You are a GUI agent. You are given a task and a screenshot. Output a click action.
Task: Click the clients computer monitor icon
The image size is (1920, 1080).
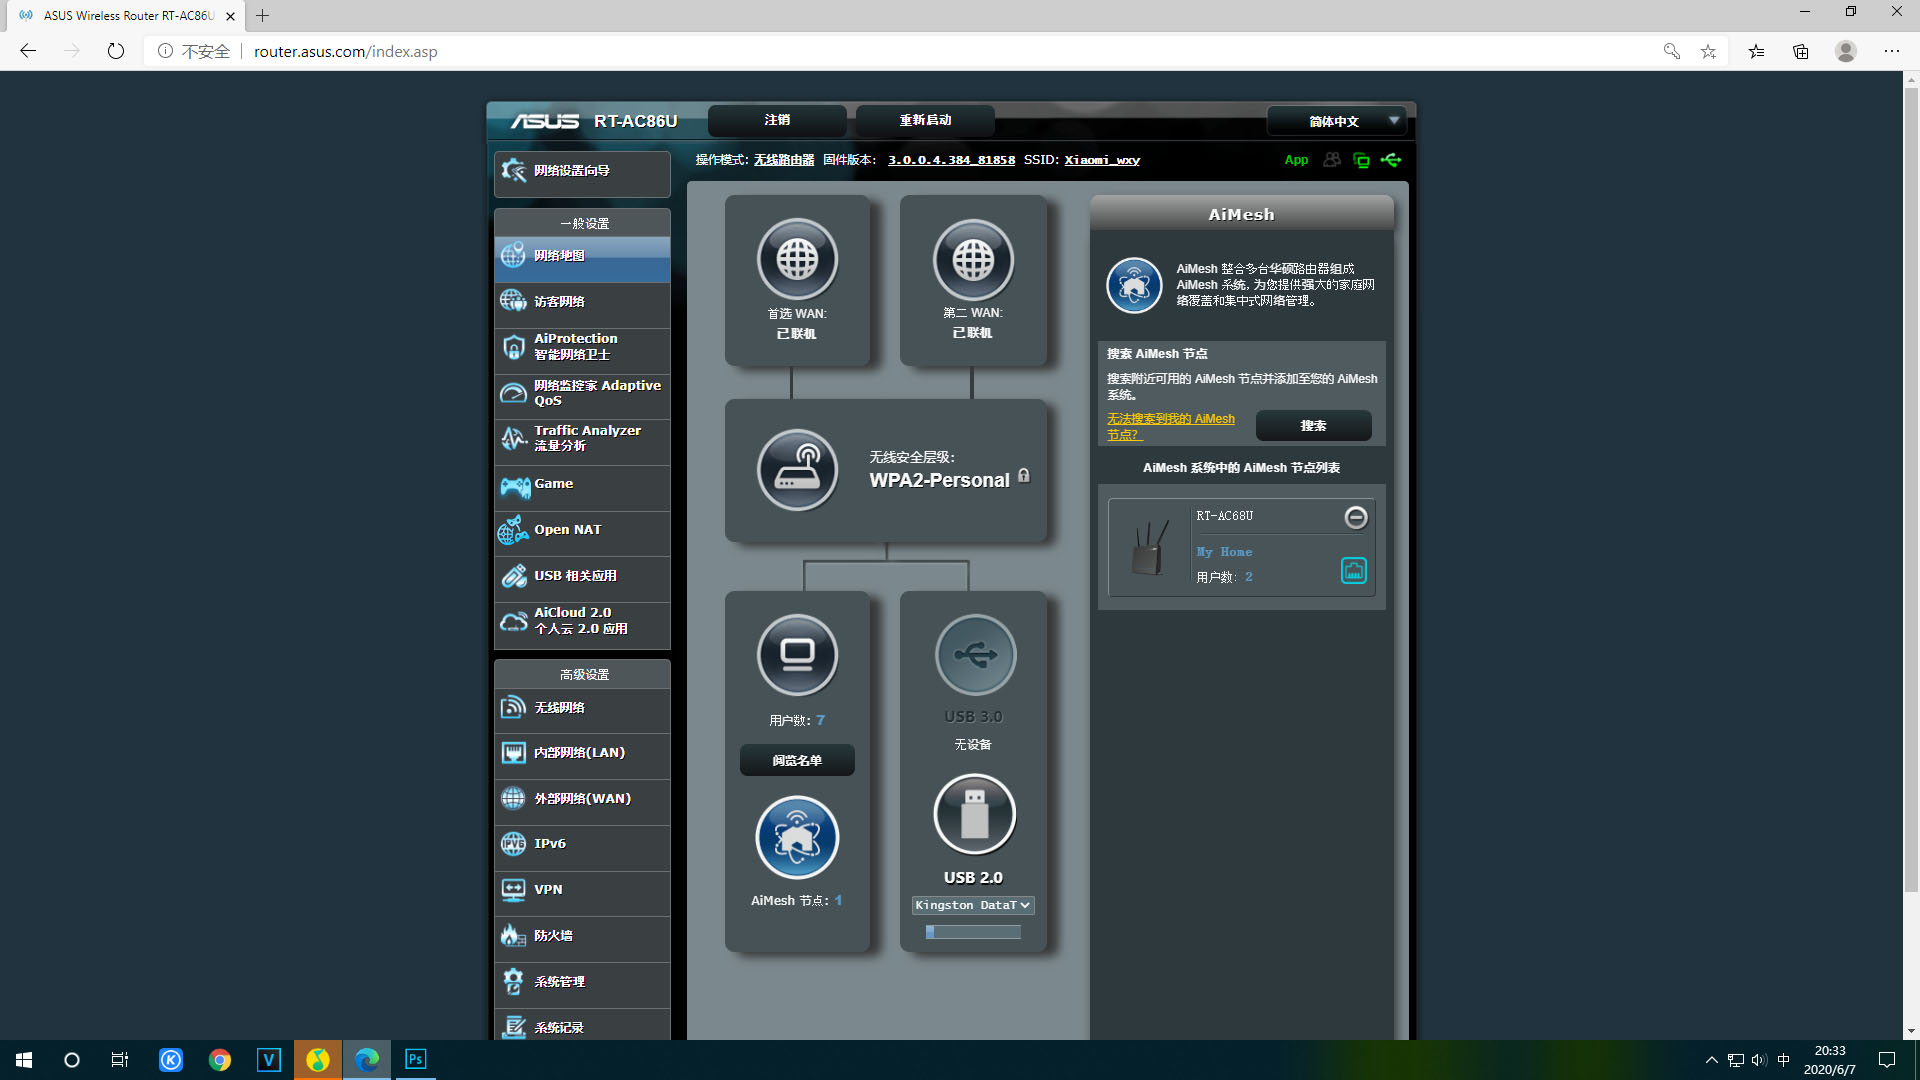tap(797, 655)
